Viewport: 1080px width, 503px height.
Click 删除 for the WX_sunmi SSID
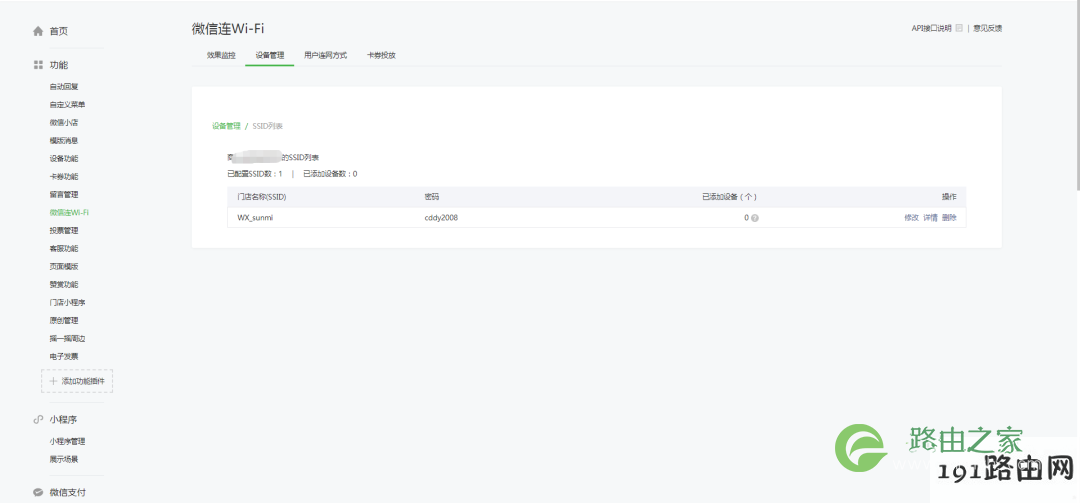pos(949,218)
